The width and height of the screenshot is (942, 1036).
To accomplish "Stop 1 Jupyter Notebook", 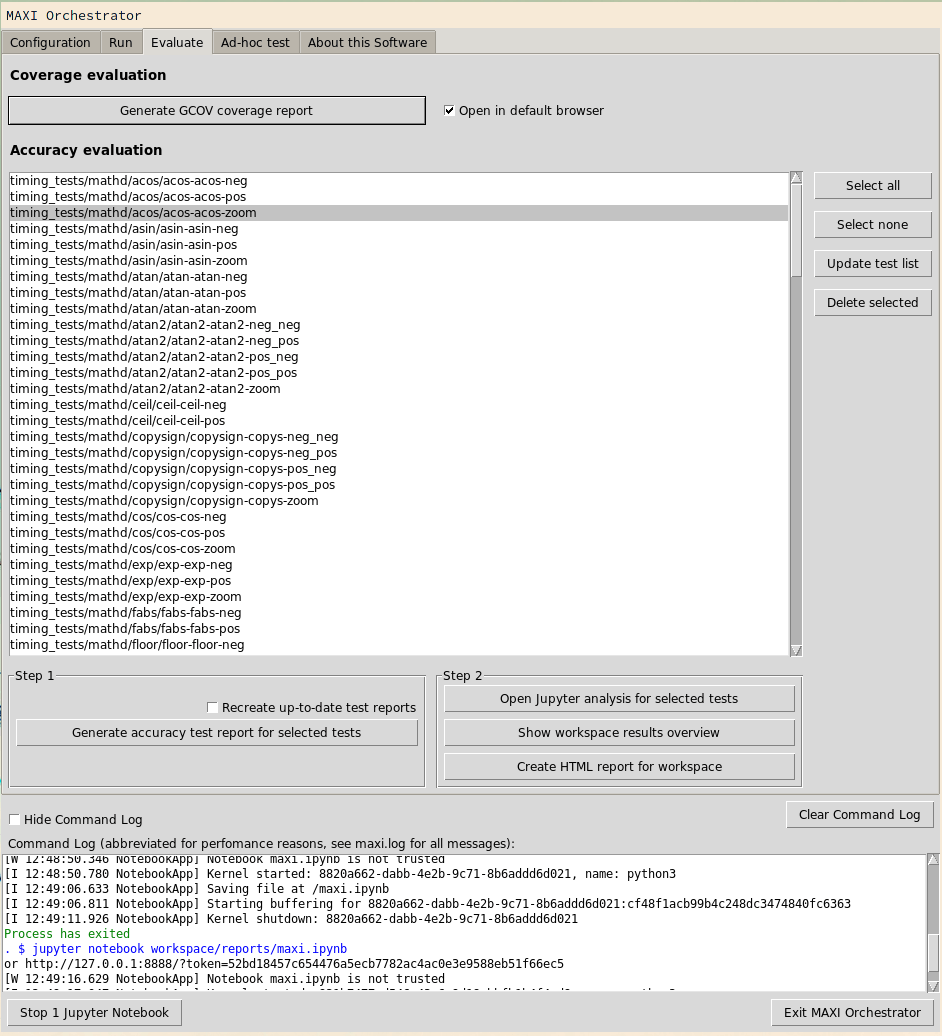I will coord(94,1012).
